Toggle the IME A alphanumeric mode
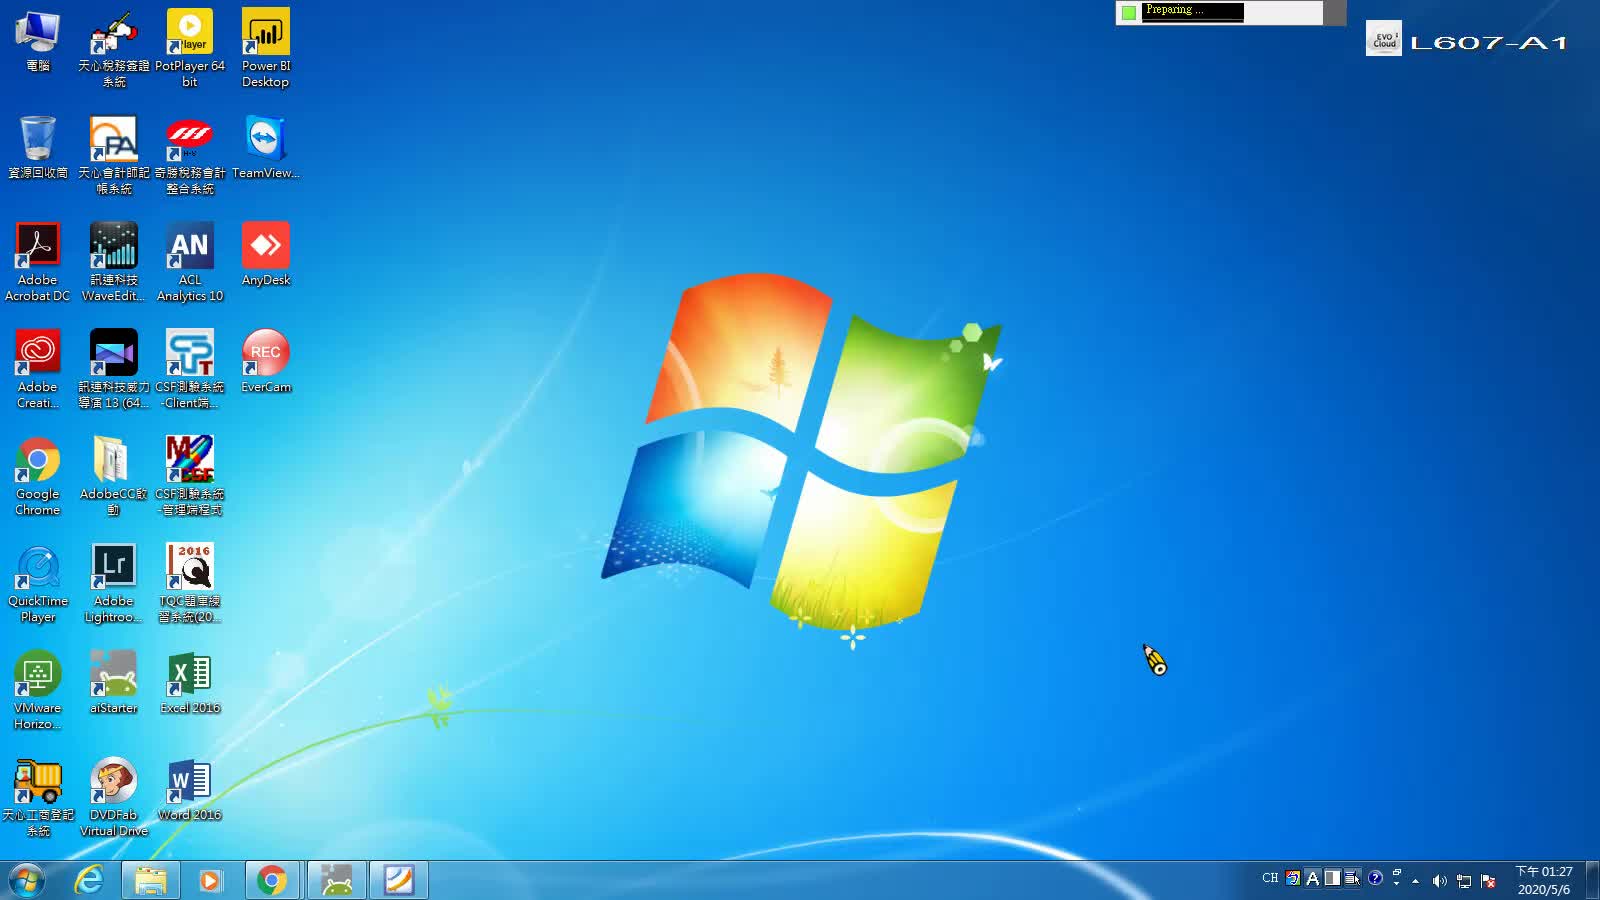Image resolution: width=1600 pixels, height=900 pixels. (1313, 878)
